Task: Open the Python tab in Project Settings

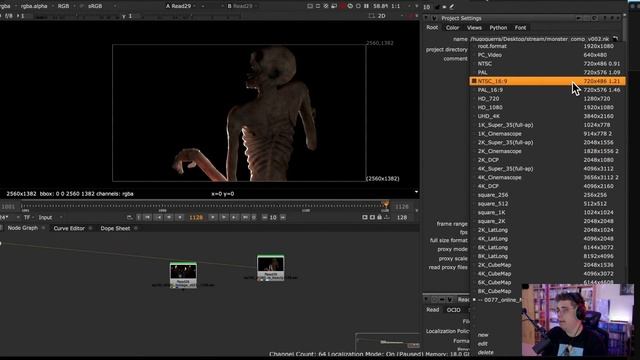Action: pos(498,28)
